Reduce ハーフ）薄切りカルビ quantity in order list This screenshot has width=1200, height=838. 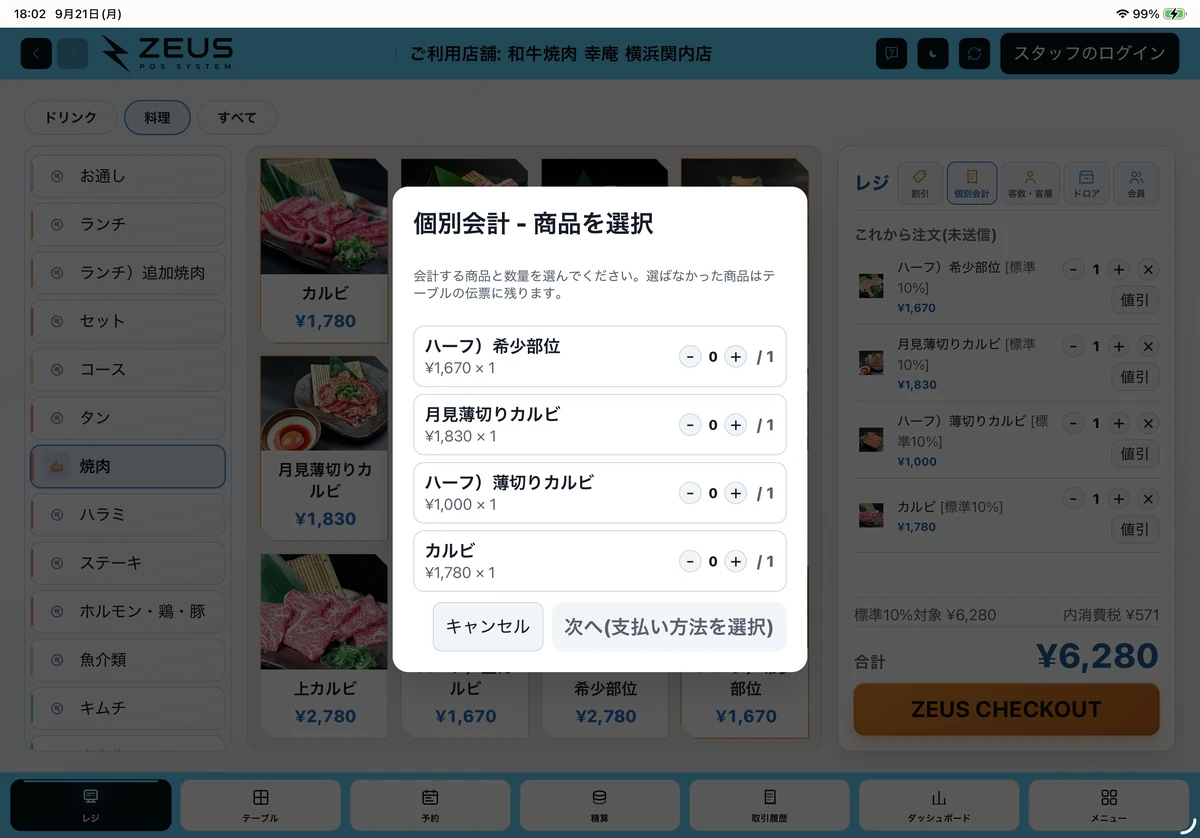tap(1073, 422)
